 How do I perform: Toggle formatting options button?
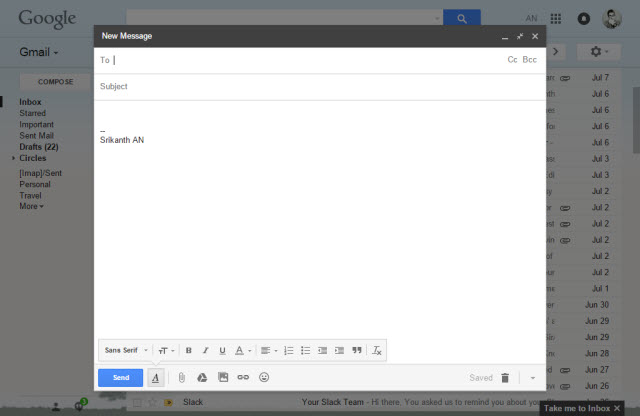(x=156, y=378)
